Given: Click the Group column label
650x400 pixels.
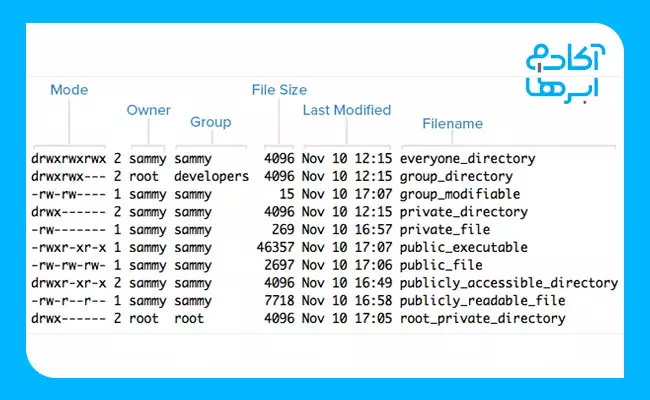Looking at the screenshot, I should 210,122.
